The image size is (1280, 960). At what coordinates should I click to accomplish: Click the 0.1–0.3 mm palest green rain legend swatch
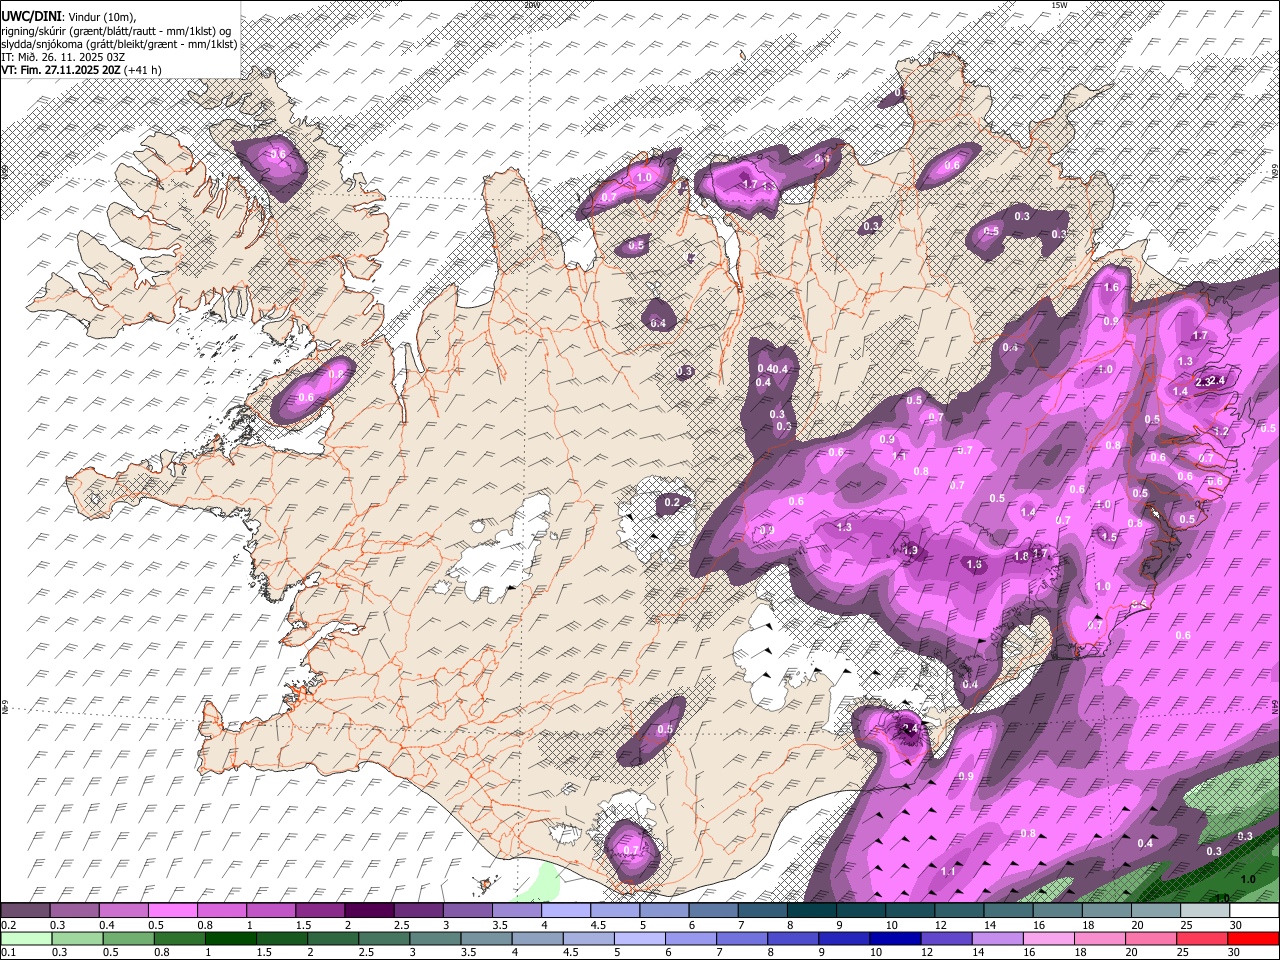(26, 938)
